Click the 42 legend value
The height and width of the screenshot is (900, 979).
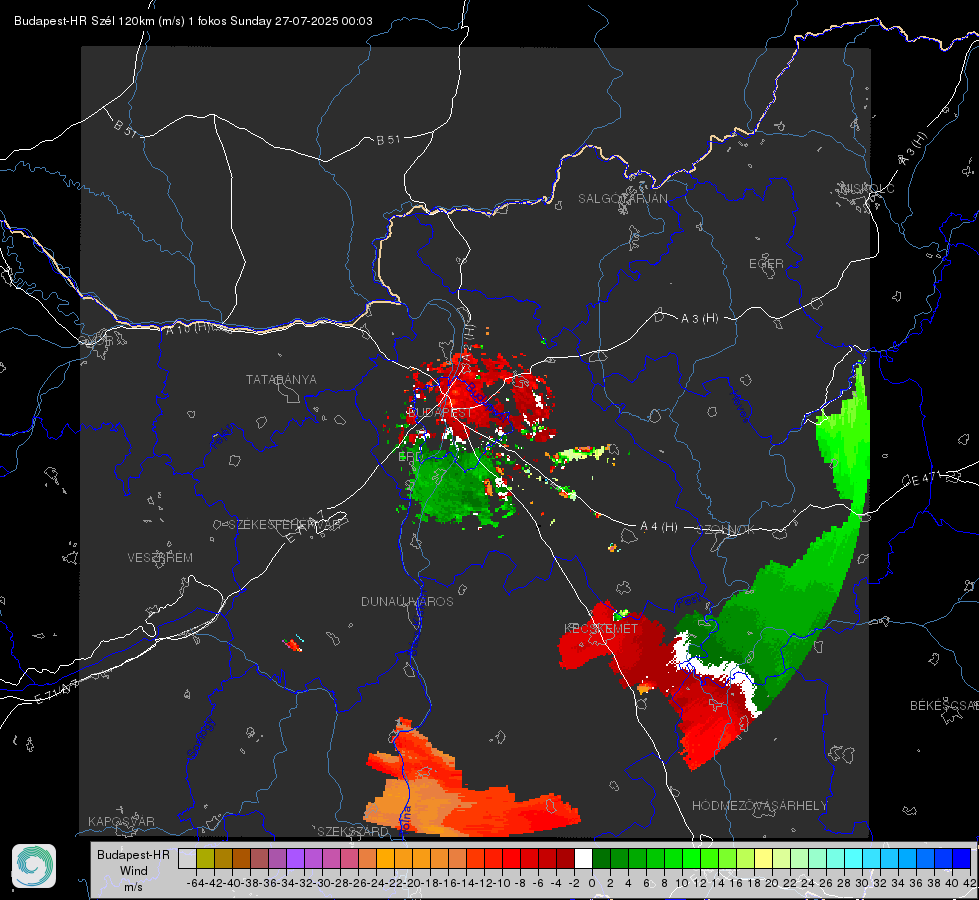[969, 883]
